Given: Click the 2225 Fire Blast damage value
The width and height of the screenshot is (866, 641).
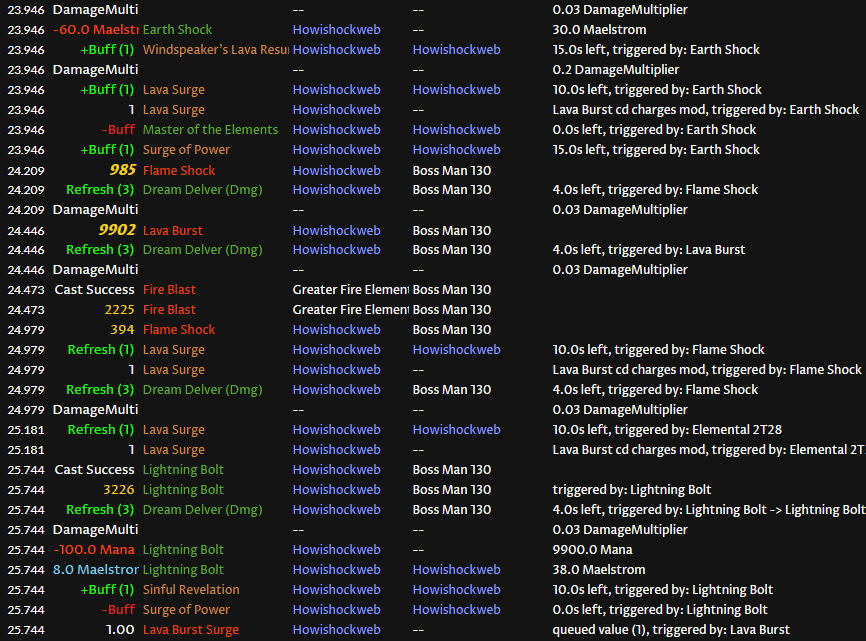Looking at the screenshot, I should [119, 310].
